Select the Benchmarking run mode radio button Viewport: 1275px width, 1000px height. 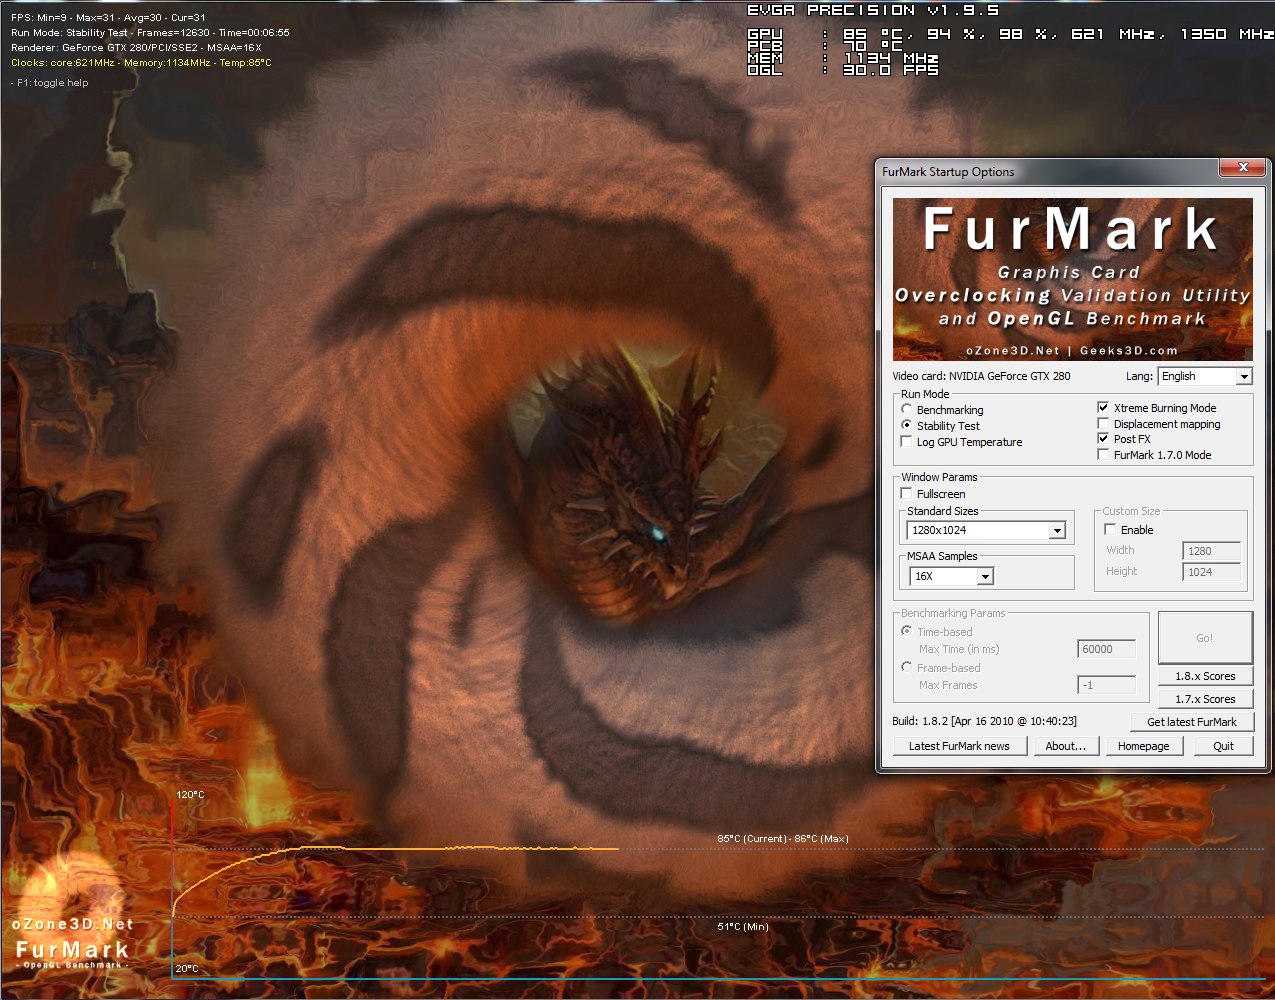(907, 410)
